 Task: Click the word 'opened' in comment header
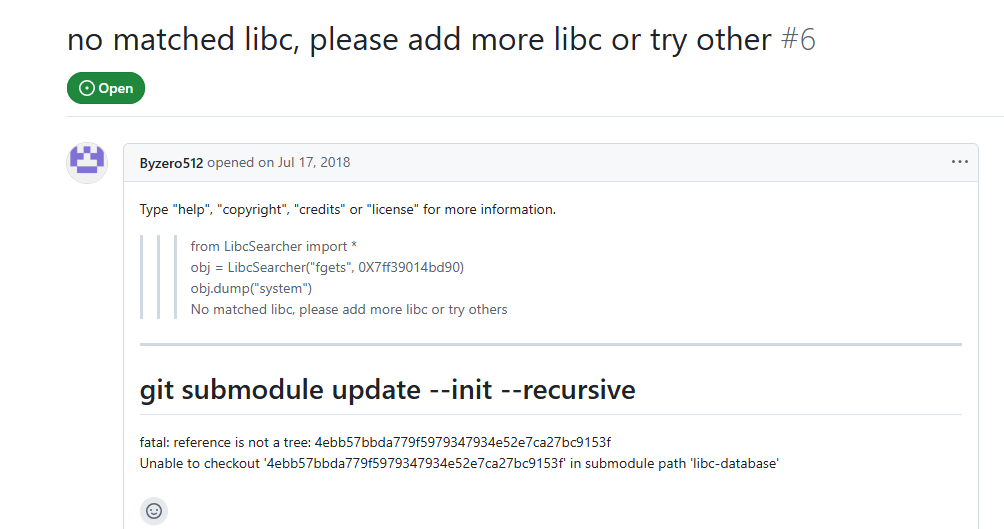click(231, 163)
